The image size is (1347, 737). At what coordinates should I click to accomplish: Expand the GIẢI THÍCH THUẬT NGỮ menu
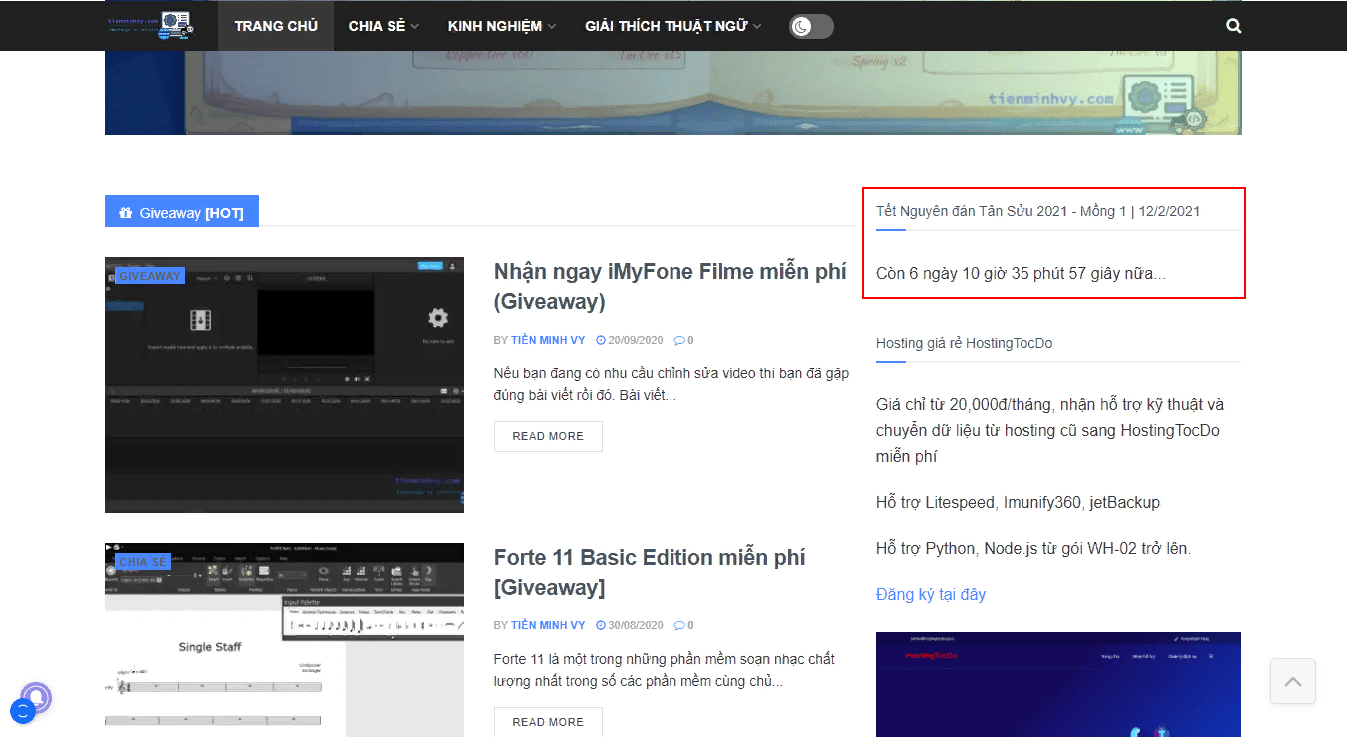click(x=672, y=26)
